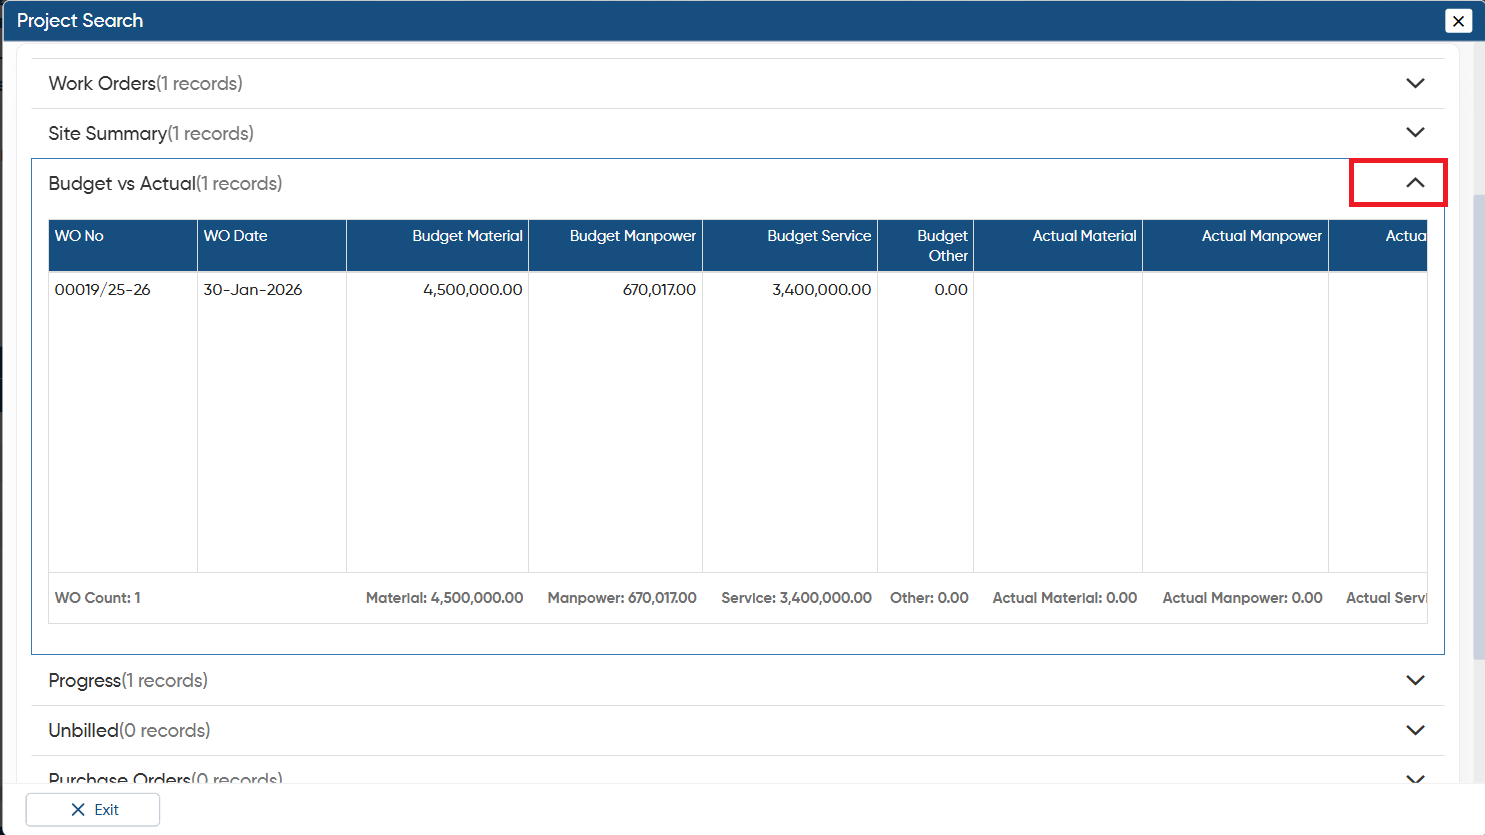Click the Exit button
This screenshot has width=1485, height=835.
[x=93, y=810]
